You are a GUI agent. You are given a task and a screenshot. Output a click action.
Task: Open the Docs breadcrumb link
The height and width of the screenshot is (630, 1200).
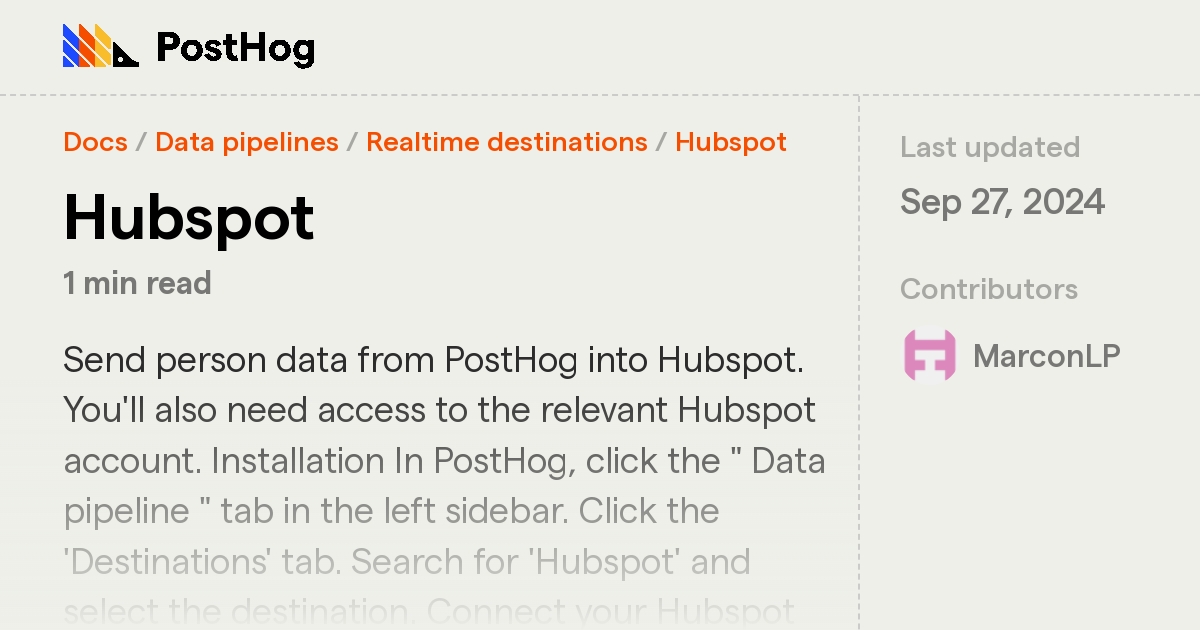pyautogui.click(x=95, y=142)
